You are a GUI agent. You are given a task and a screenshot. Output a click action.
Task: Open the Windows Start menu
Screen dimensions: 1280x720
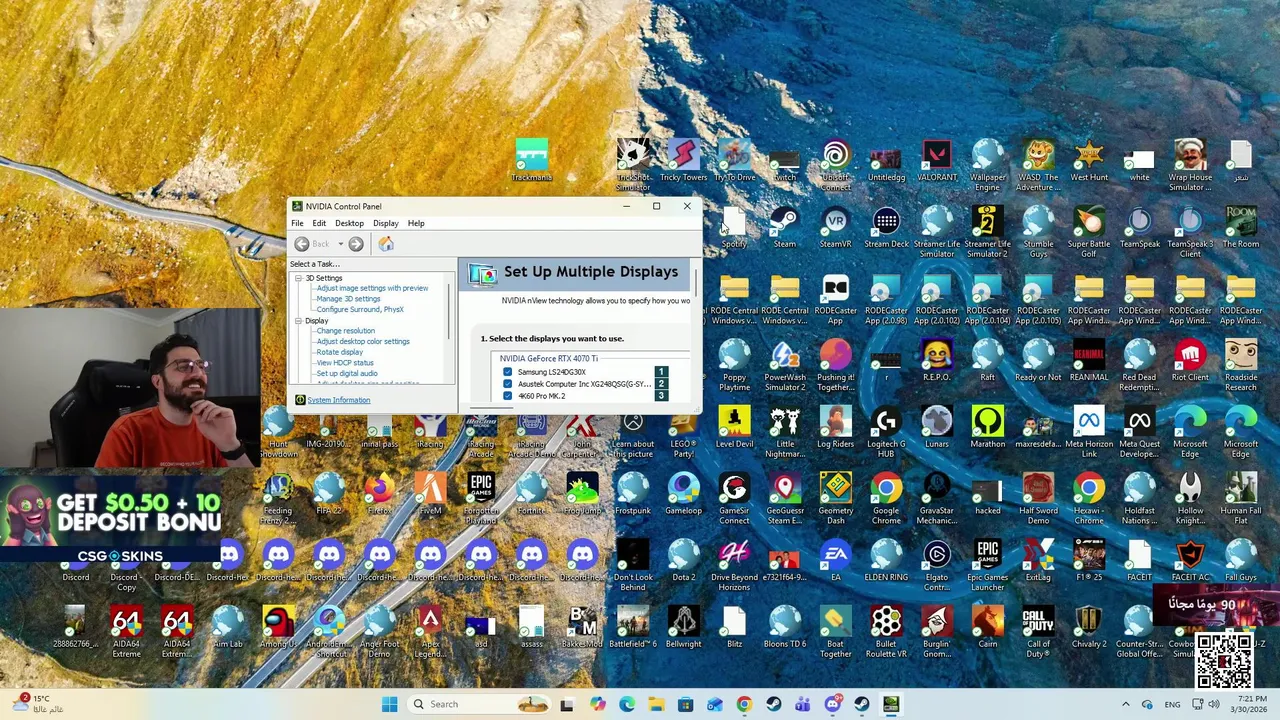point(389,704)
